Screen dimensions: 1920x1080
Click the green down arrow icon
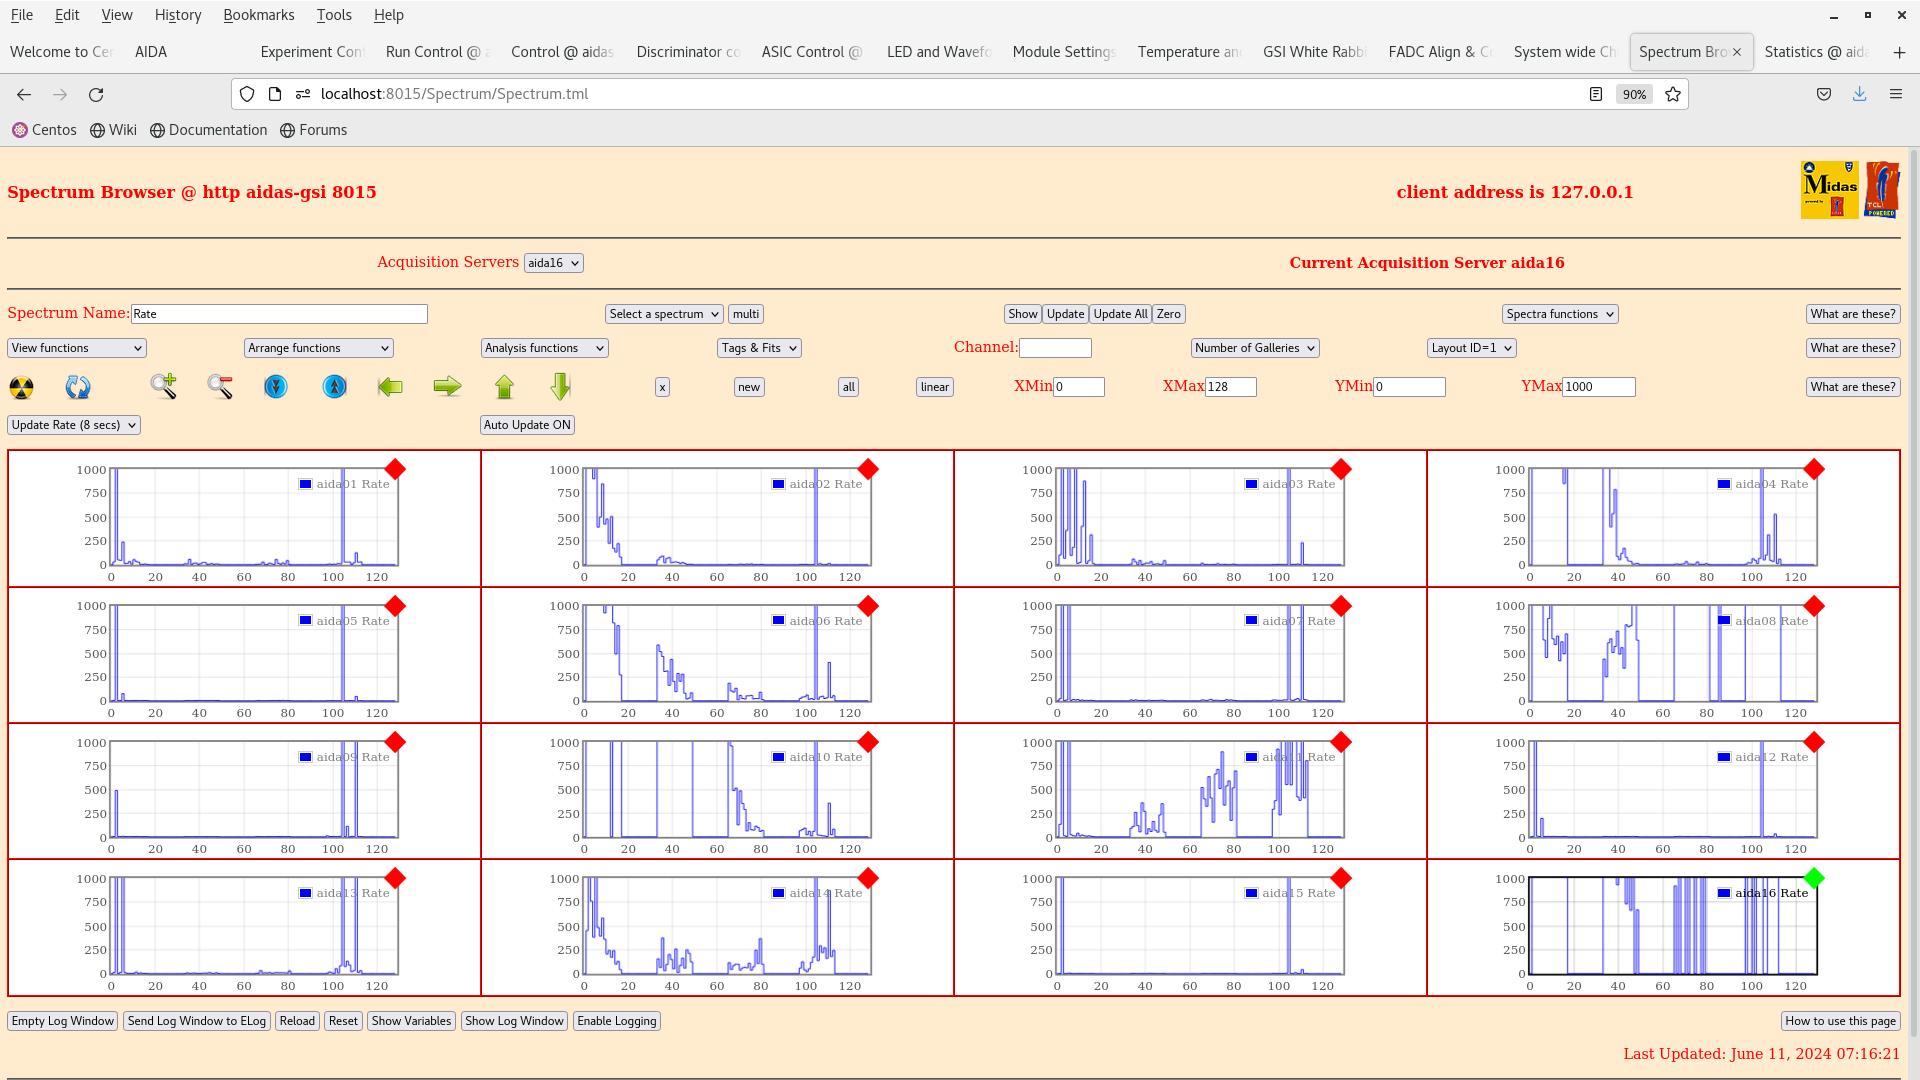[x=560, y=387]
